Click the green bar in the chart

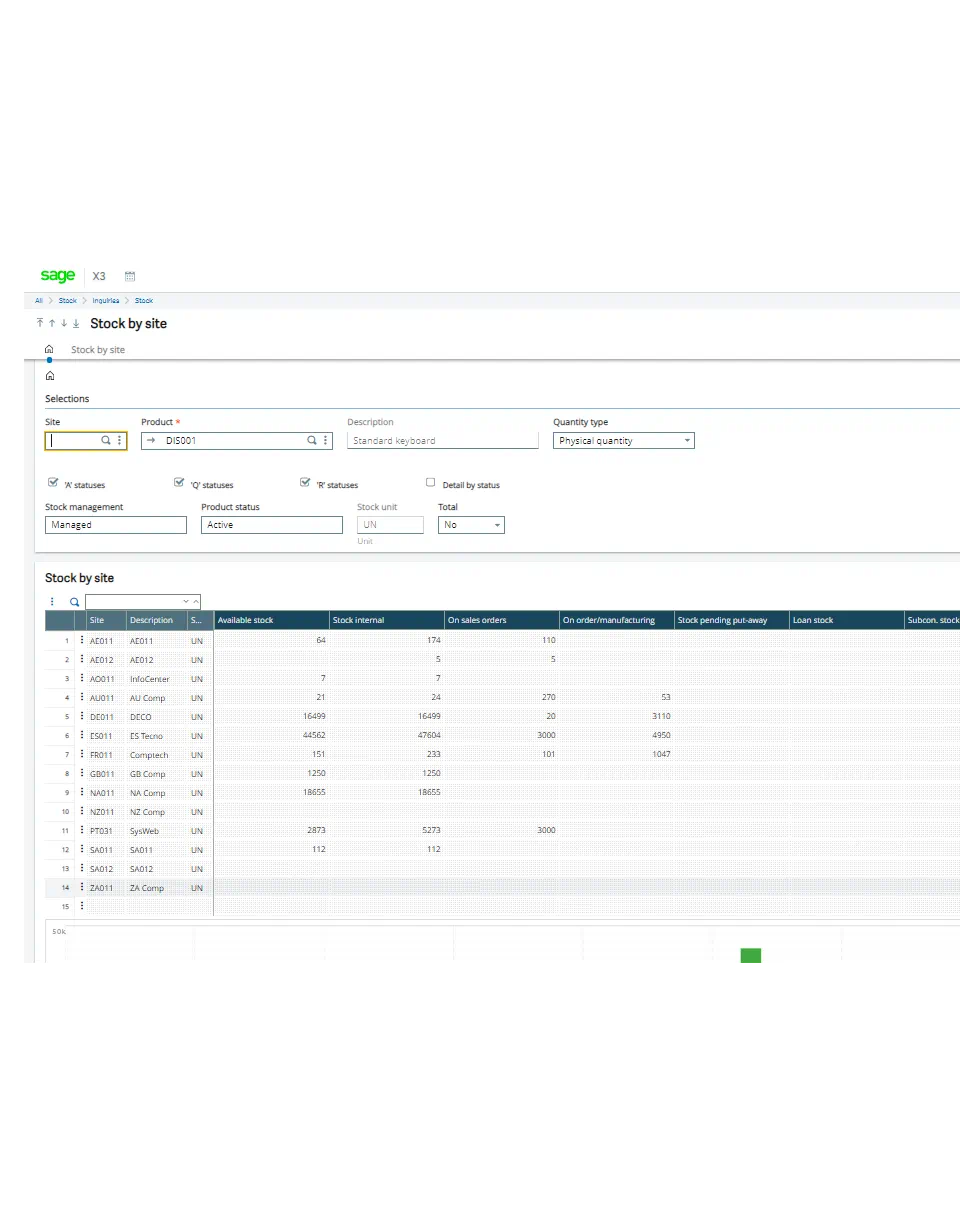pyautogui.click(x=750, y=956)
